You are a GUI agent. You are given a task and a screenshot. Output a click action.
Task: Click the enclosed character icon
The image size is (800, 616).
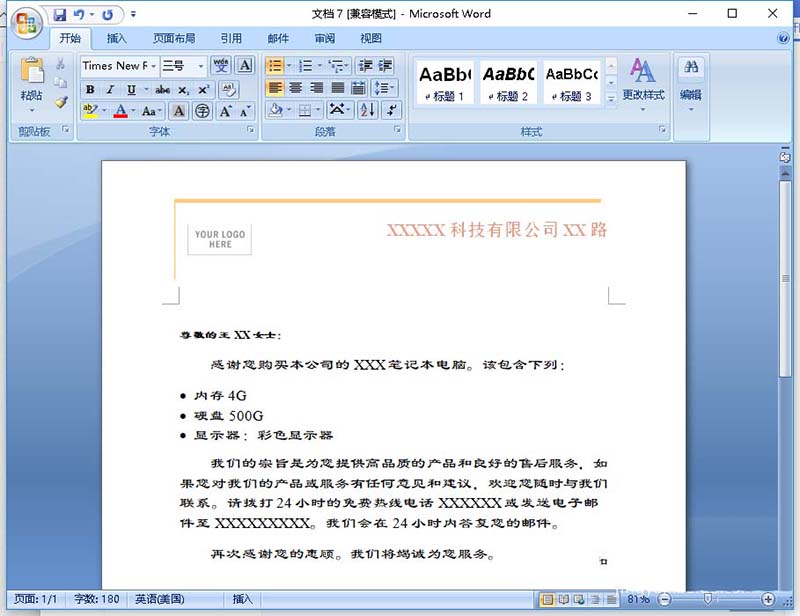tap(203, 111)
